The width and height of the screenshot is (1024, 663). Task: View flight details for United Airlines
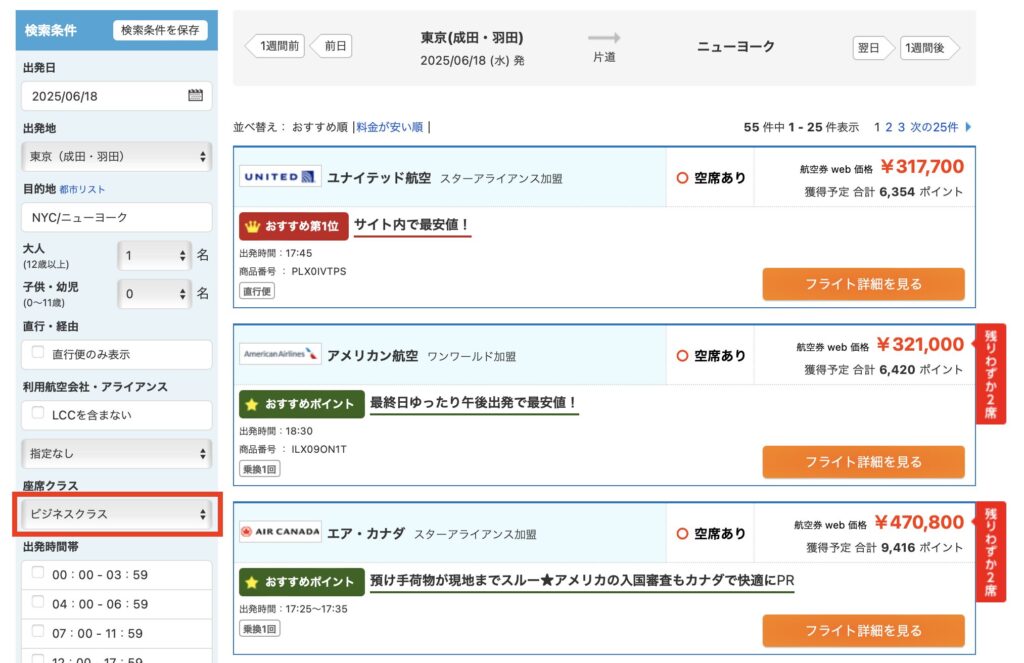(x=863, y=284)
